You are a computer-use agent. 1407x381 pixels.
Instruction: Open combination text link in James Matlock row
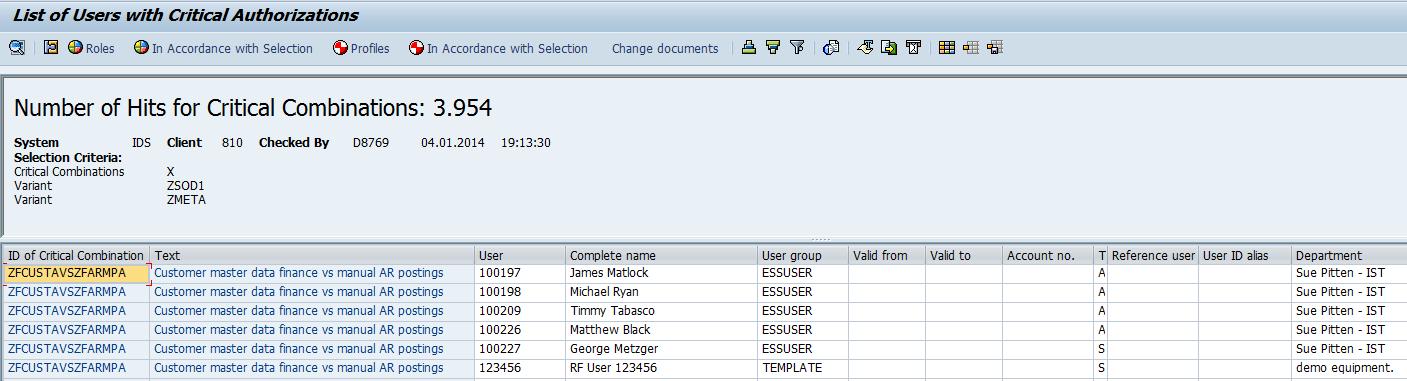[x=298, y=273]
